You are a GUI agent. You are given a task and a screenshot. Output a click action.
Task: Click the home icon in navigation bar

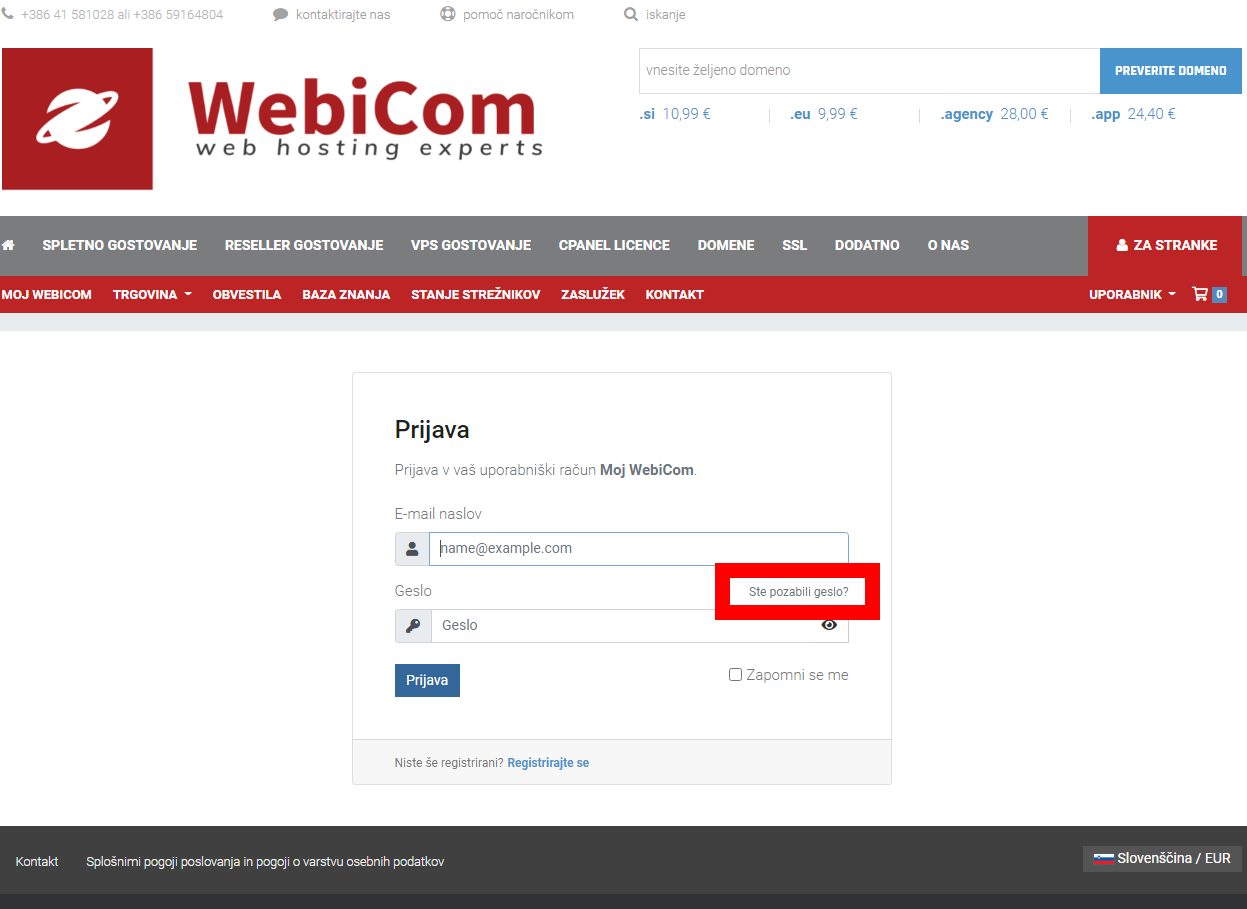[x=8, y=245]
